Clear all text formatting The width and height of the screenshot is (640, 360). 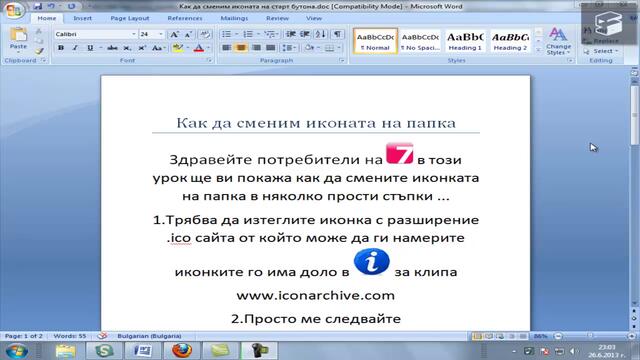click(205, 34)
